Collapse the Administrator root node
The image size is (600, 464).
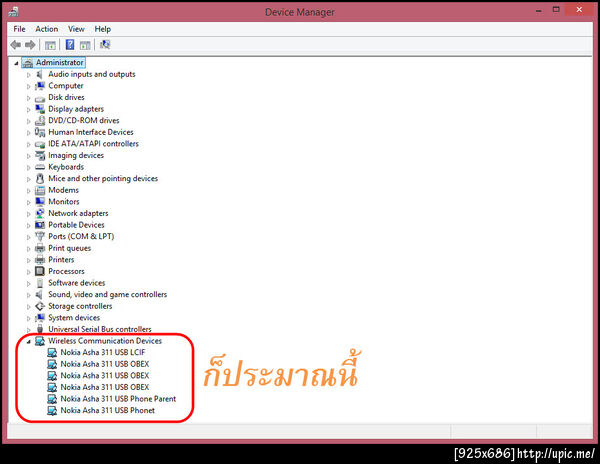(16, 63)
